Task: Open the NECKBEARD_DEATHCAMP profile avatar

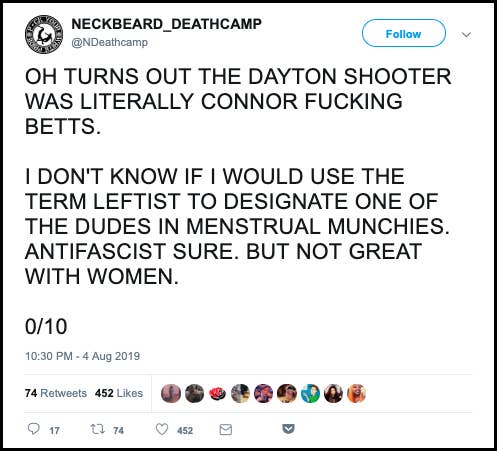Action: [x=44, y=34]
